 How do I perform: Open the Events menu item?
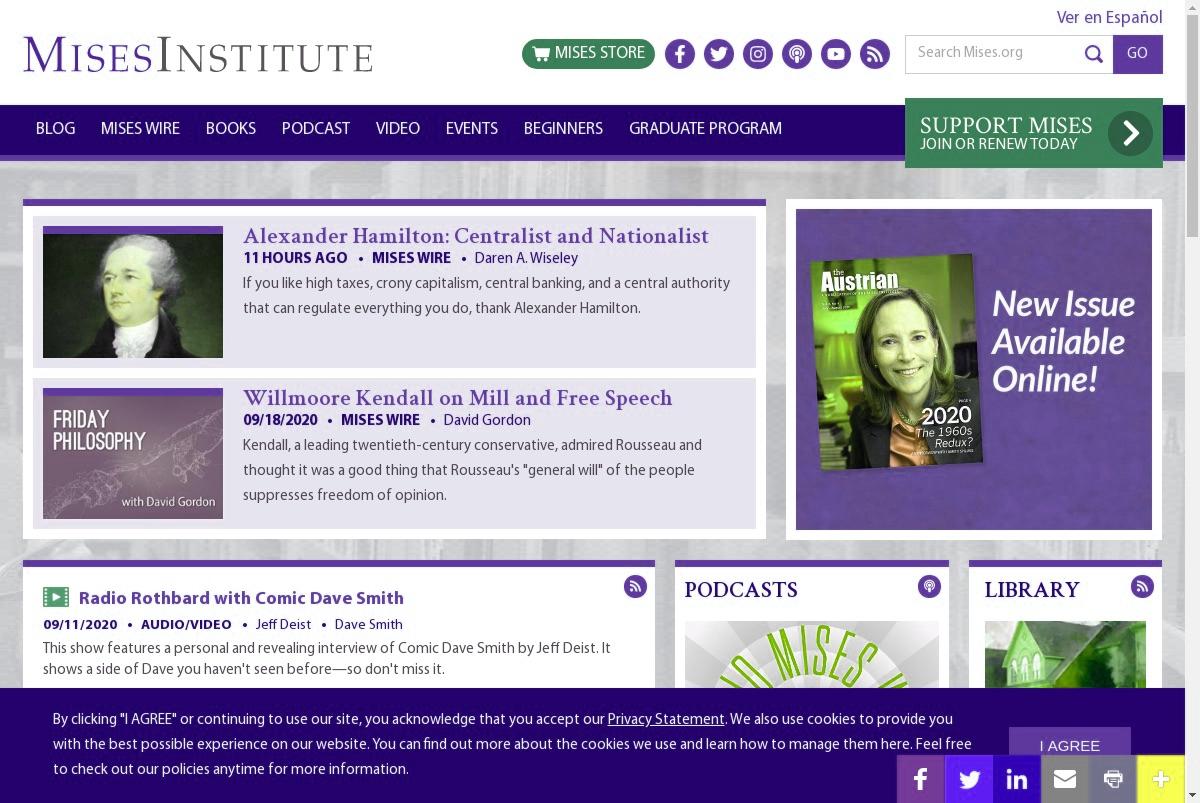point(472,129)
